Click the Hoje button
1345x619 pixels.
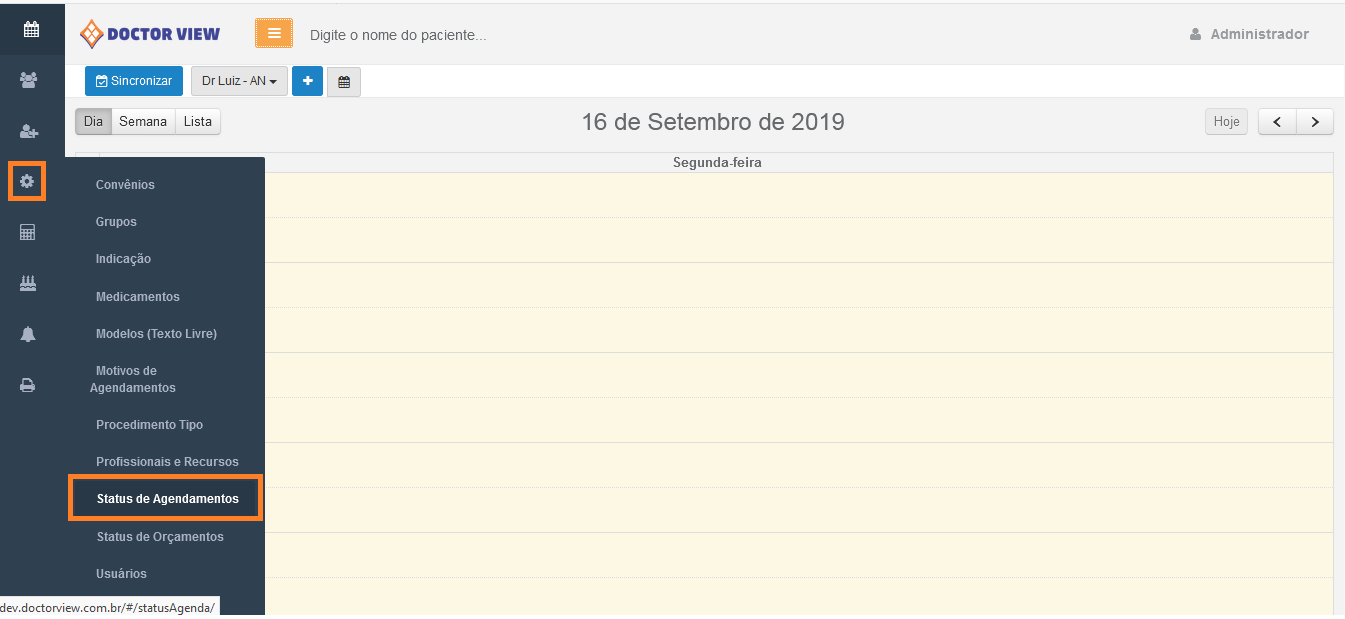tap(1226, 121)
